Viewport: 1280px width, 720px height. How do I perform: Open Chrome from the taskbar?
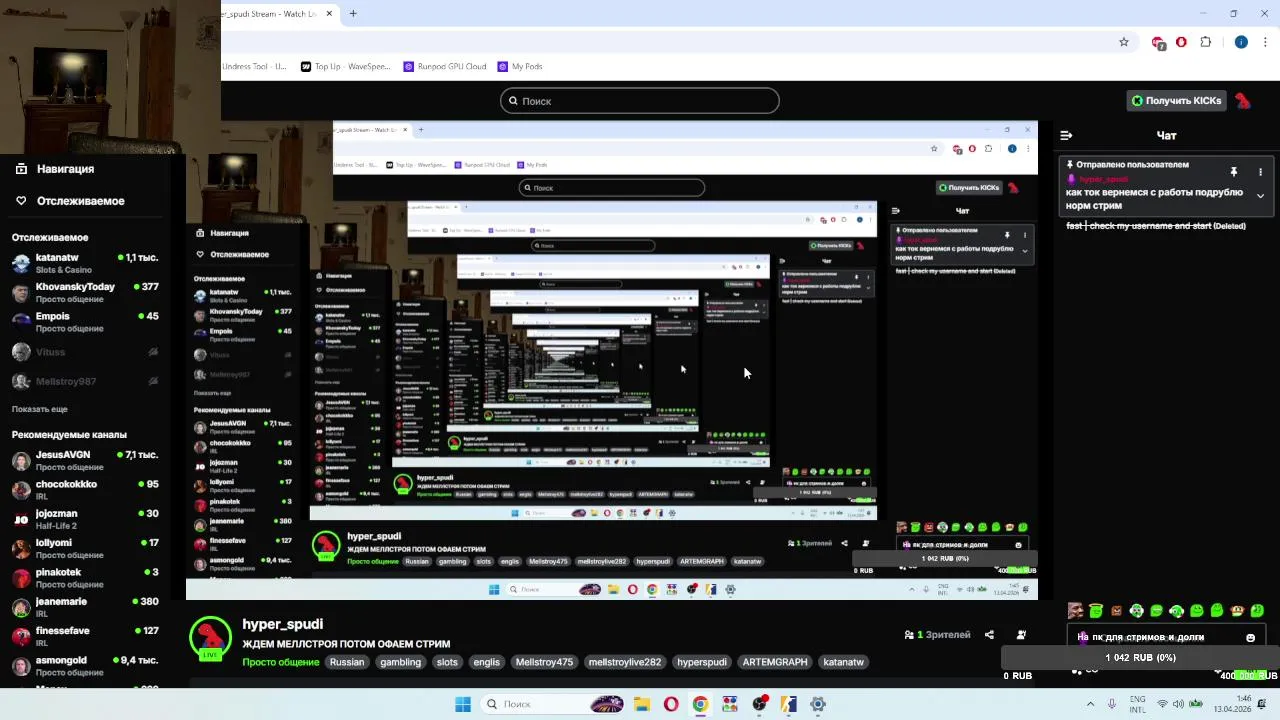[x=700, y=704]
